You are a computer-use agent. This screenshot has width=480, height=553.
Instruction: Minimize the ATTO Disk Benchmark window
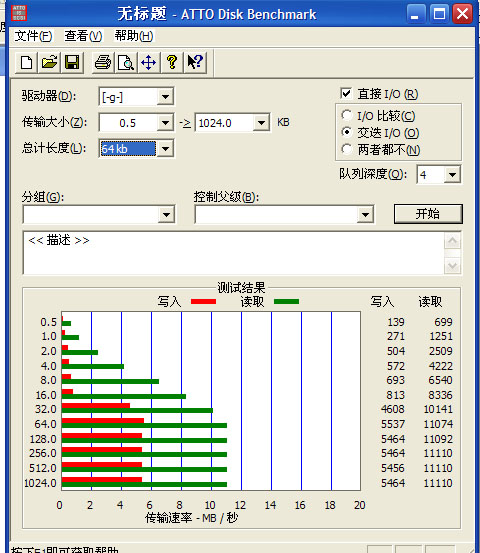click(415, 14)
